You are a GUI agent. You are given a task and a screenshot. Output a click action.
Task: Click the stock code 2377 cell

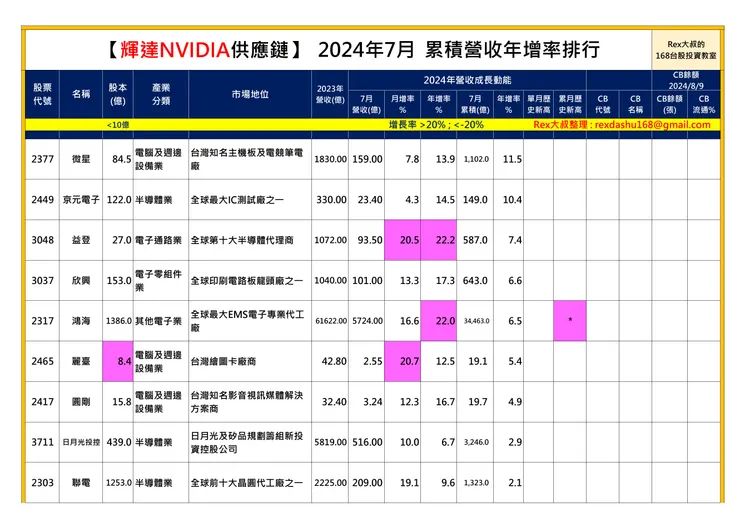tap(42, 159)
